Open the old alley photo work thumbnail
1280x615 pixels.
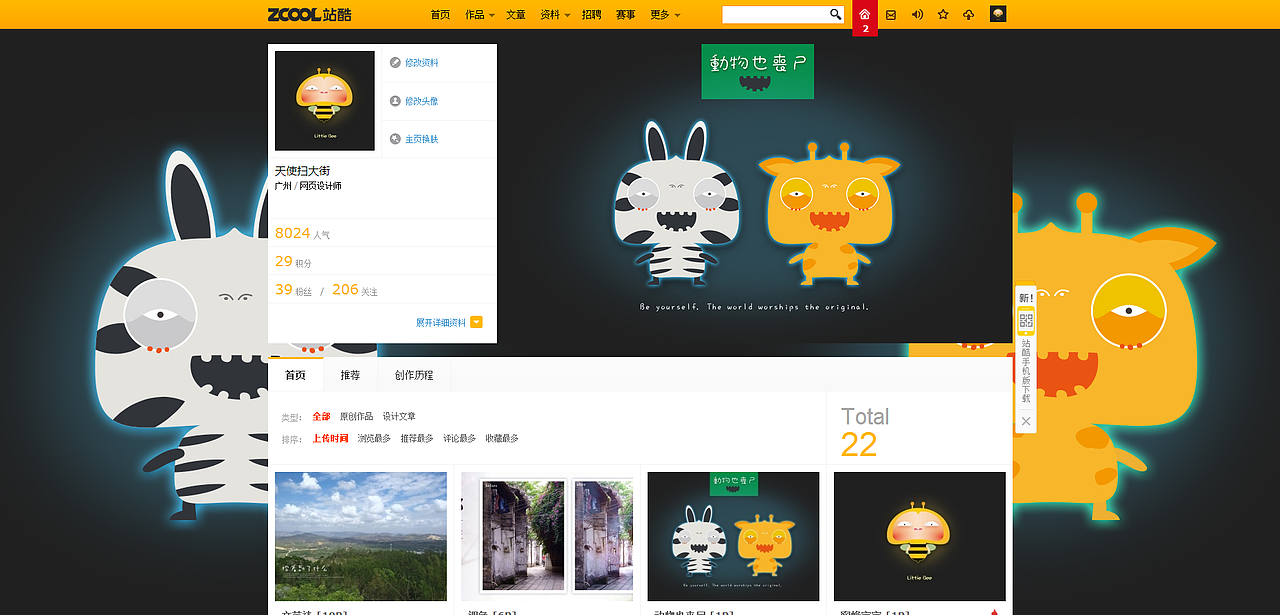tap(547, 536)
